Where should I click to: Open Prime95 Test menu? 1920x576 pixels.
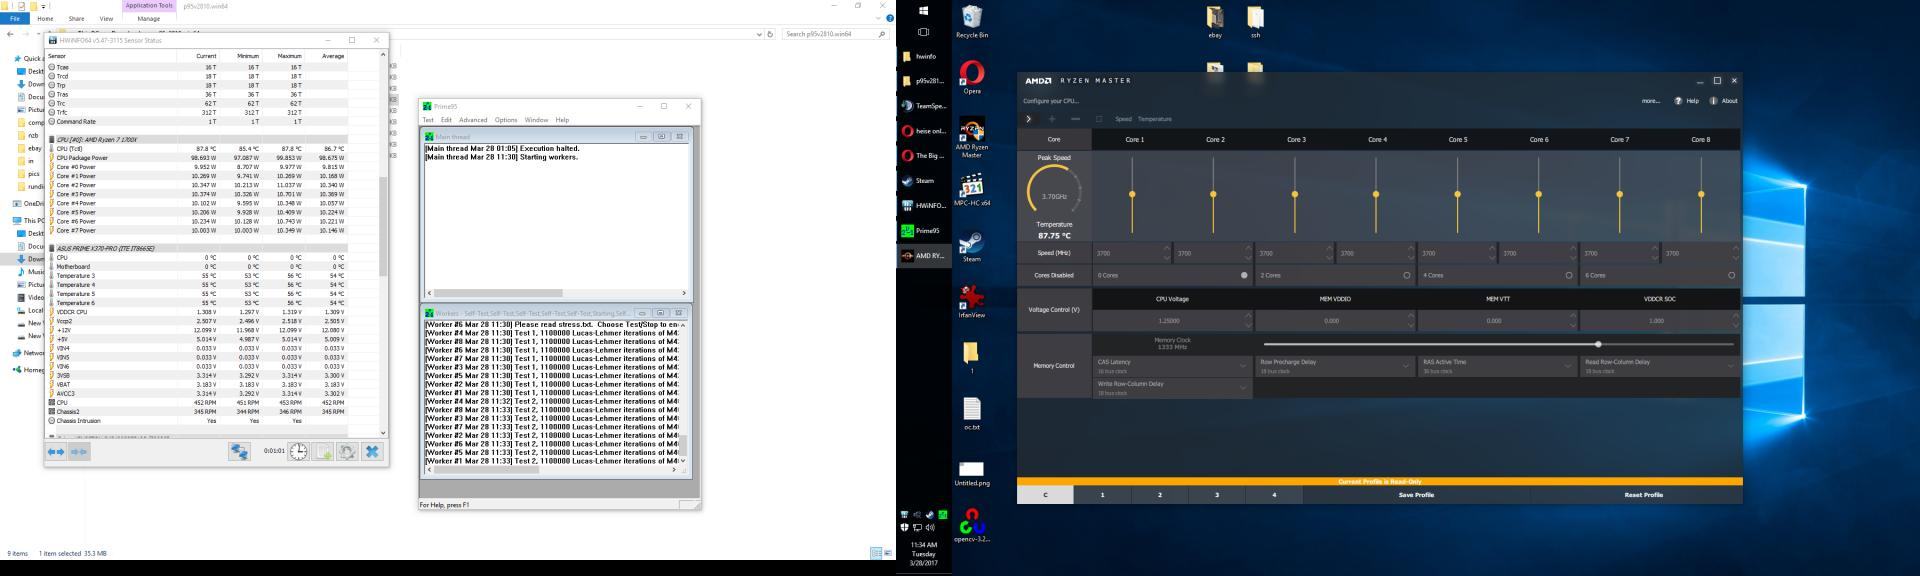click(x=428, y=120)
